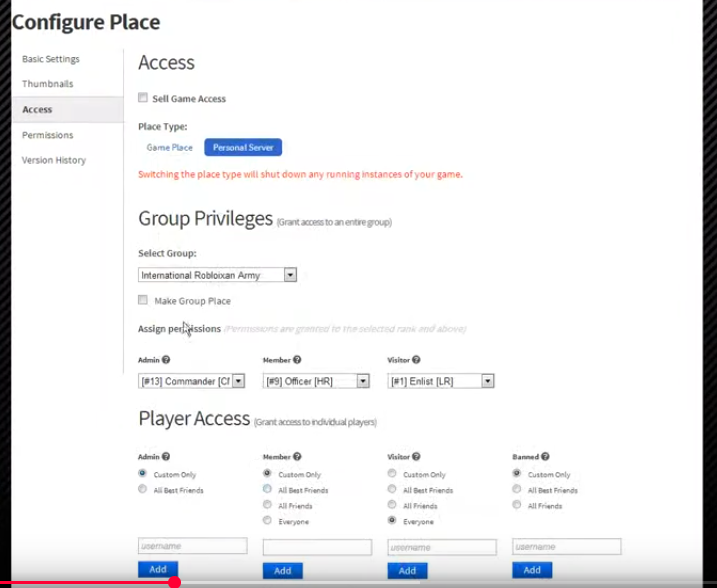Viewport: 717px width, 588px height.
Task: Select All Friends radio under Banned column
Action: (x=517, y=506)
